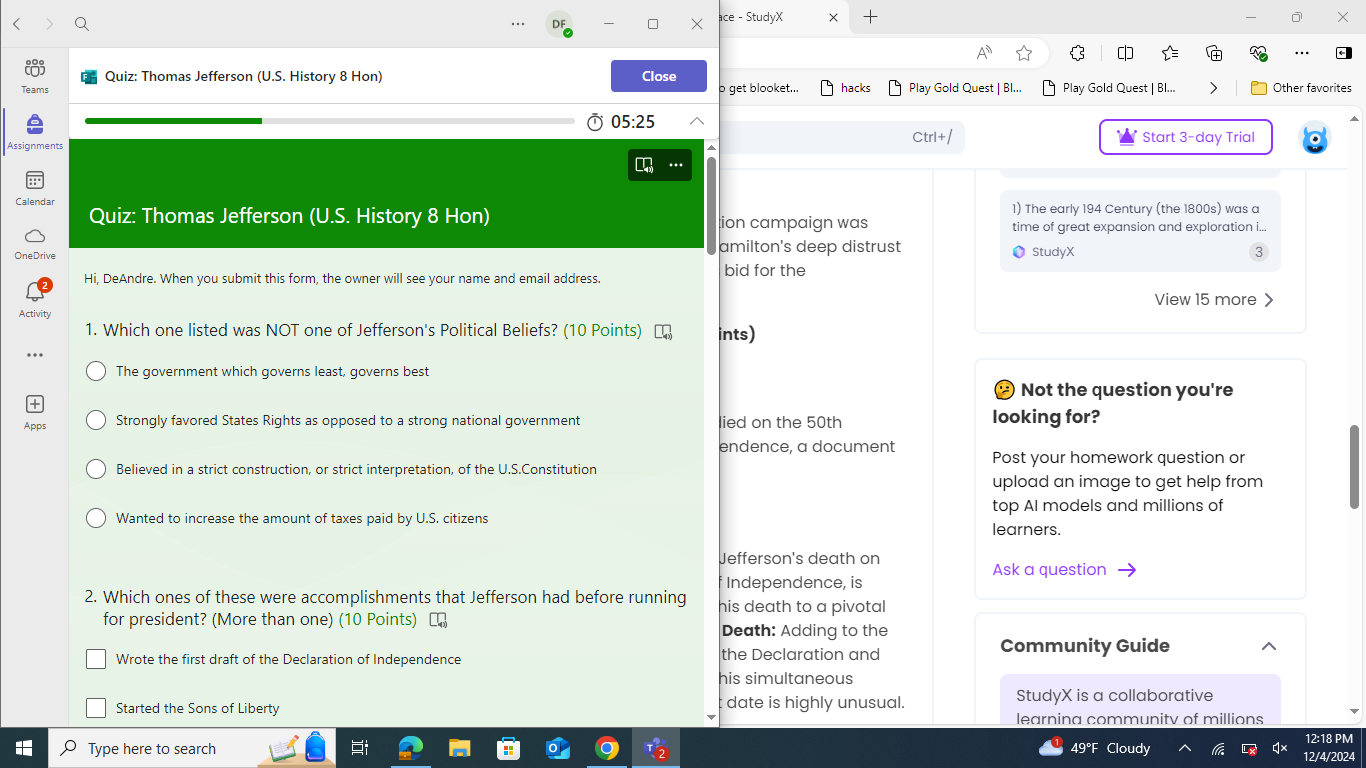This screenshot has height=768, width=1366.
Task: Open the 'hacks' bookmark in Edge
Action: 845,88
